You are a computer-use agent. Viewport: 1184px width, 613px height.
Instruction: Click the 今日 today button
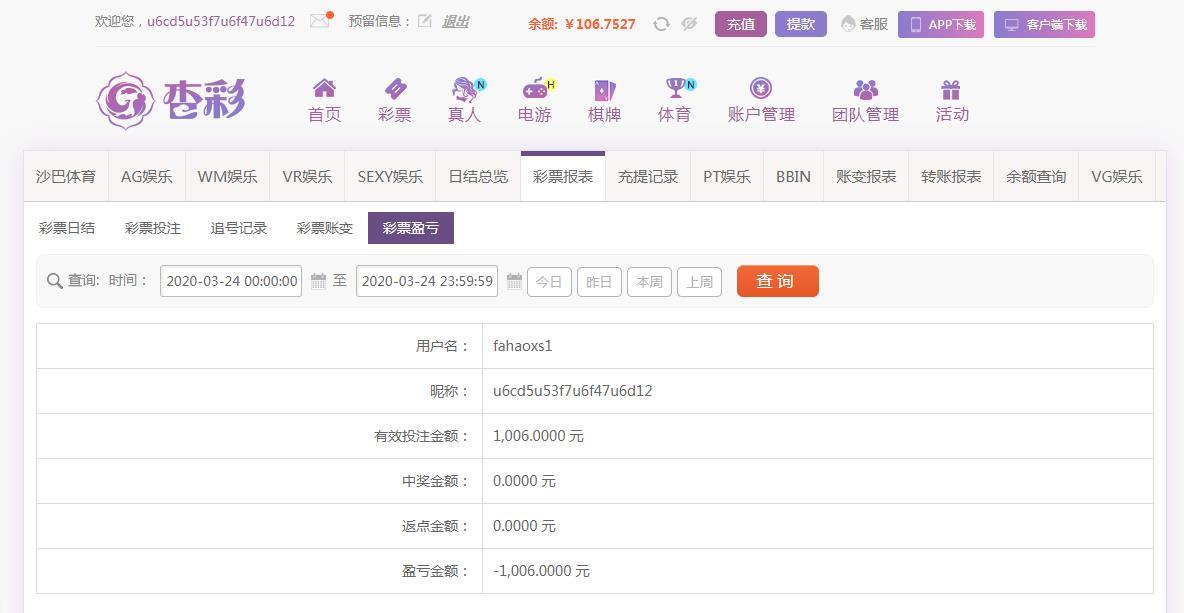pyautogui.click(x=549, y=282)
